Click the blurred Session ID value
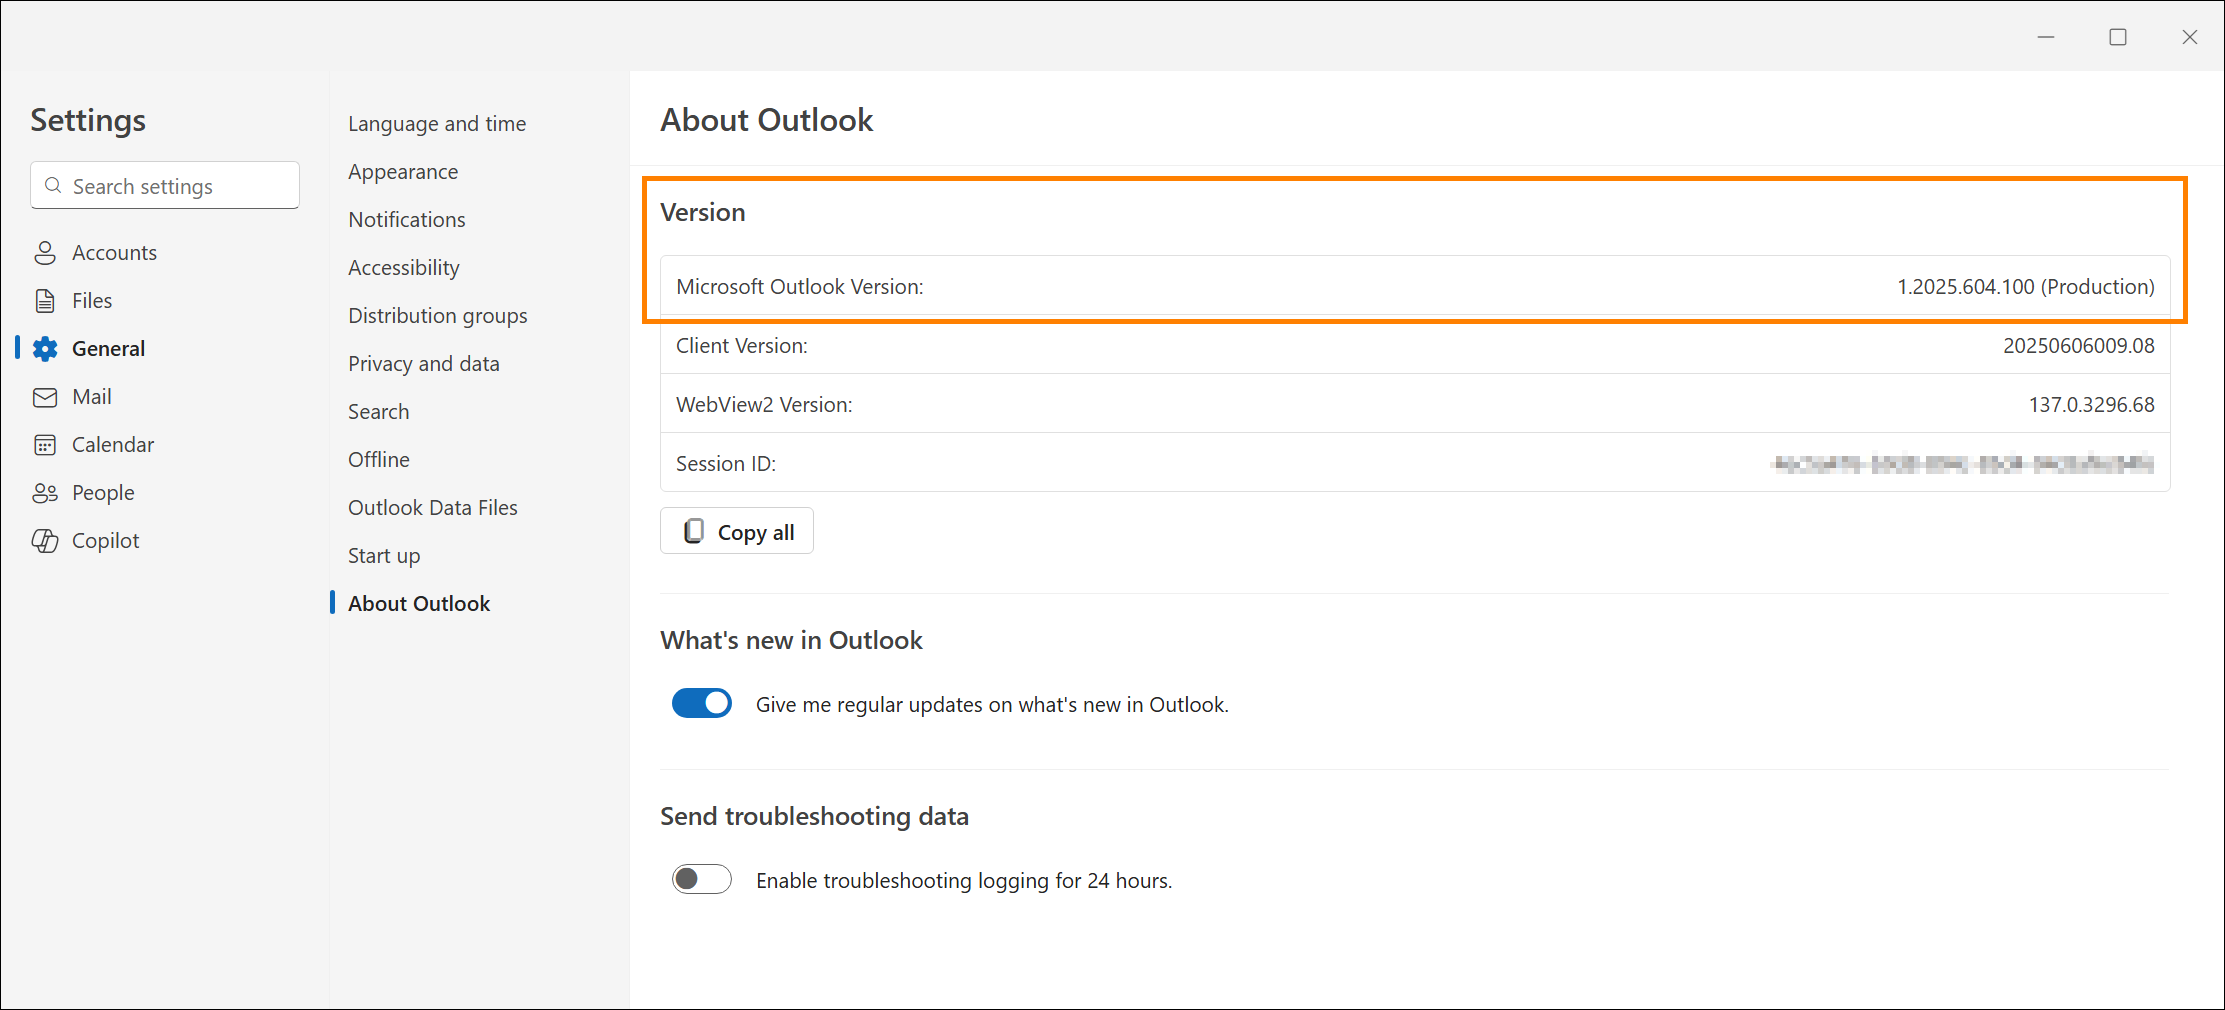Image resolution: width=2225 pixels, height=1010 pixels. pos(1963,464)
